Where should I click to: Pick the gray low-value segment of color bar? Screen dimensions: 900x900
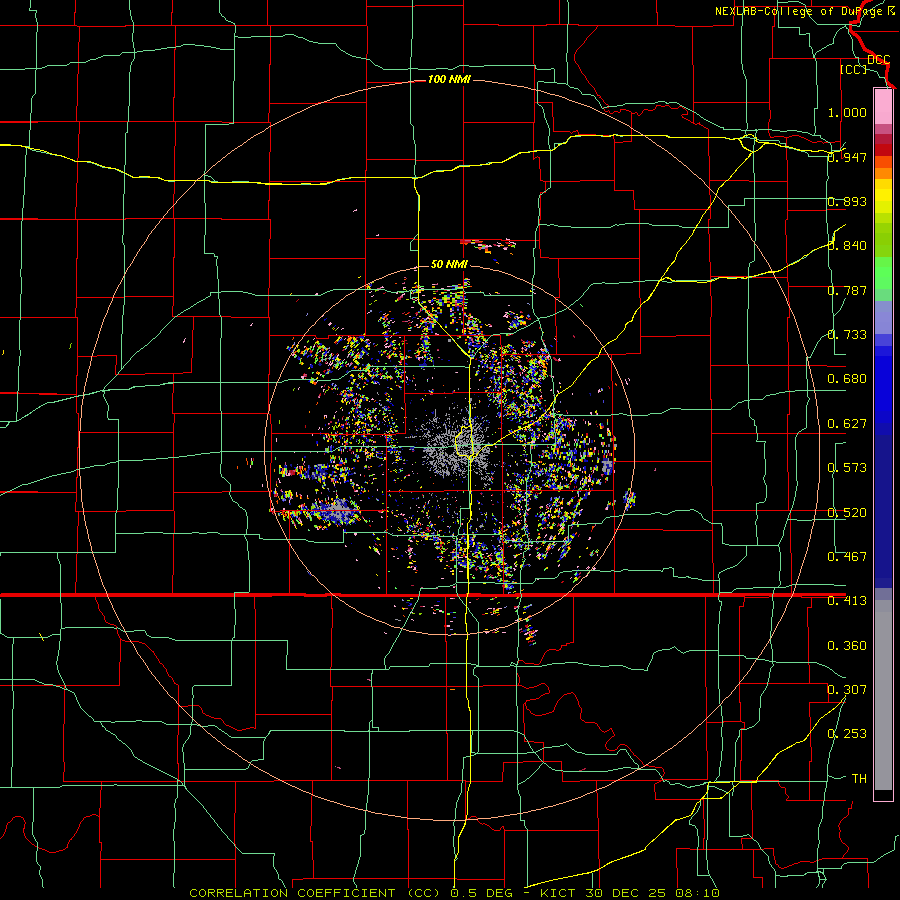coord(883,695)
